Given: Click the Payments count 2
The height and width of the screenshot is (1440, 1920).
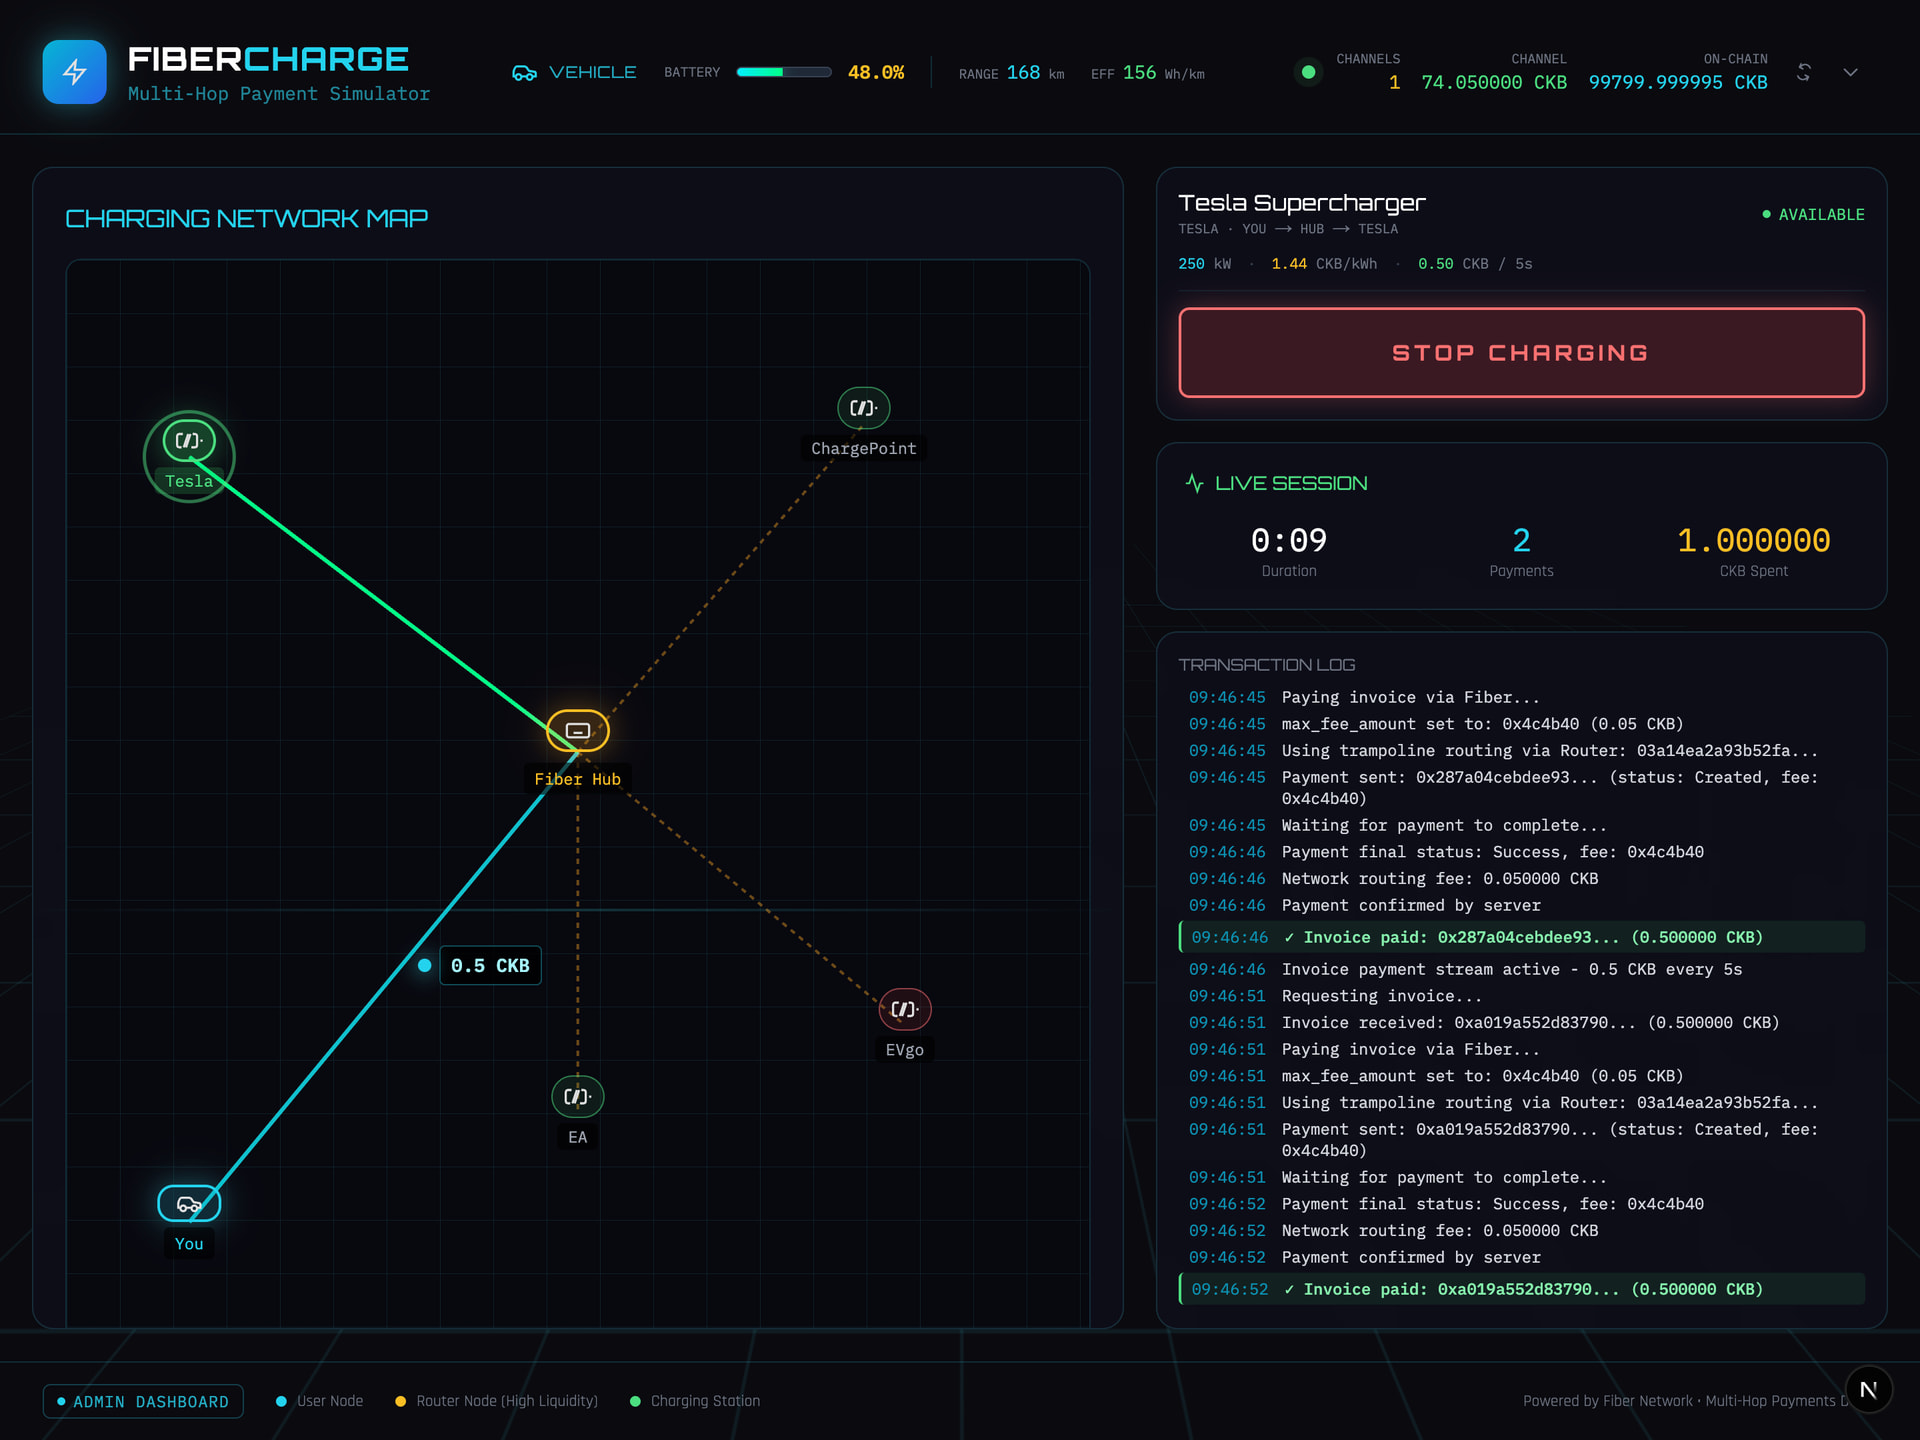Looking at the screenshot, I should click(x=1521, y=541).
